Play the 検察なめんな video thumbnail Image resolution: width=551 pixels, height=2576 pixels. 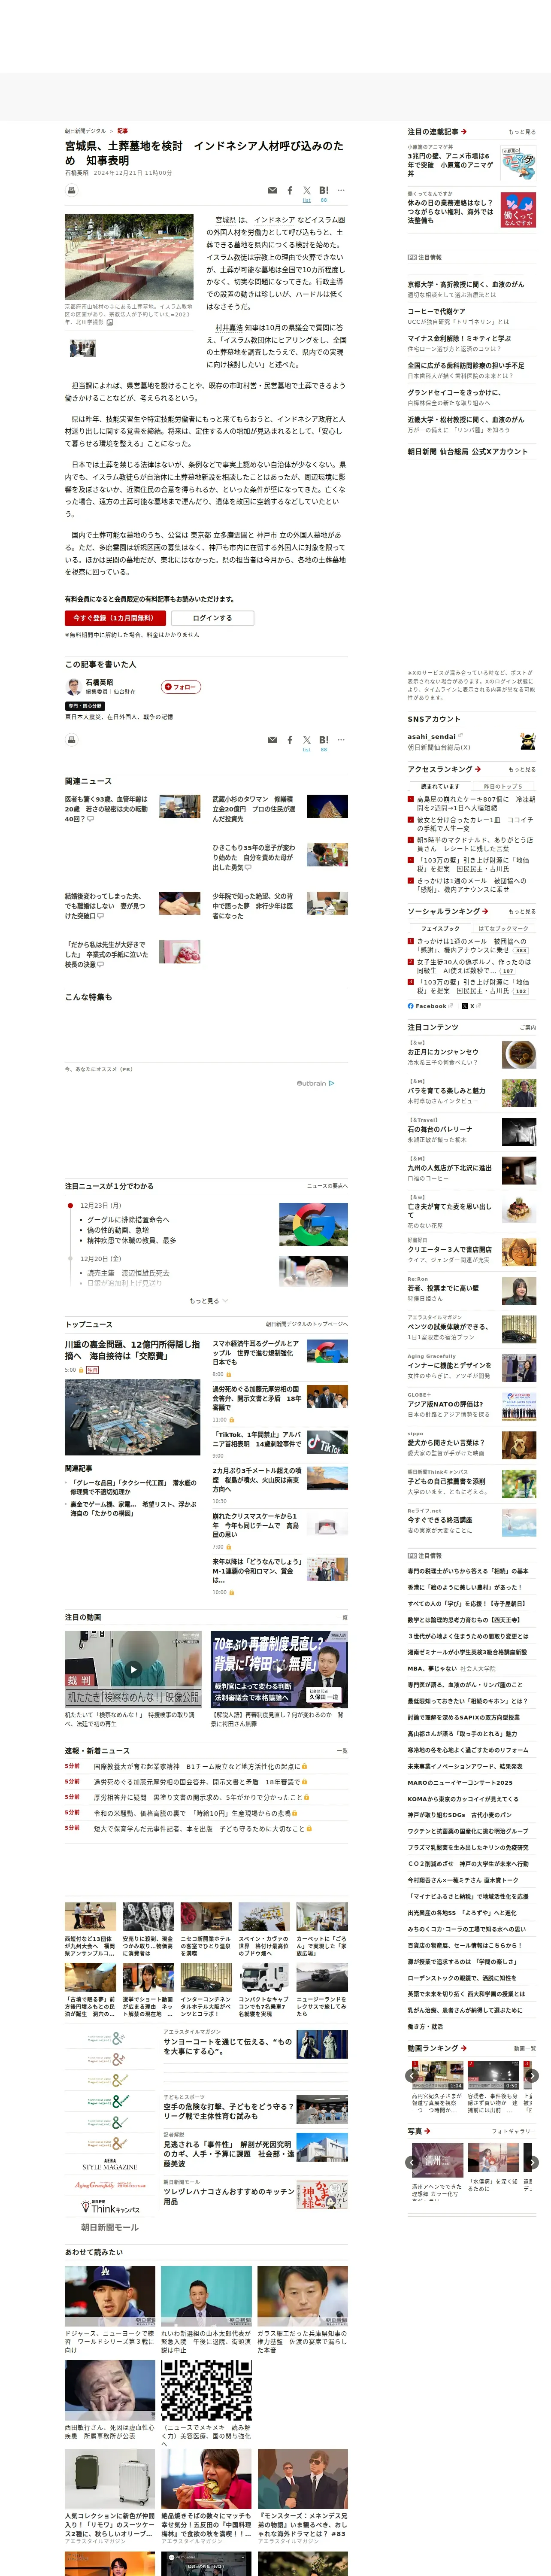pyautogui.click(x=133, y=1669)
